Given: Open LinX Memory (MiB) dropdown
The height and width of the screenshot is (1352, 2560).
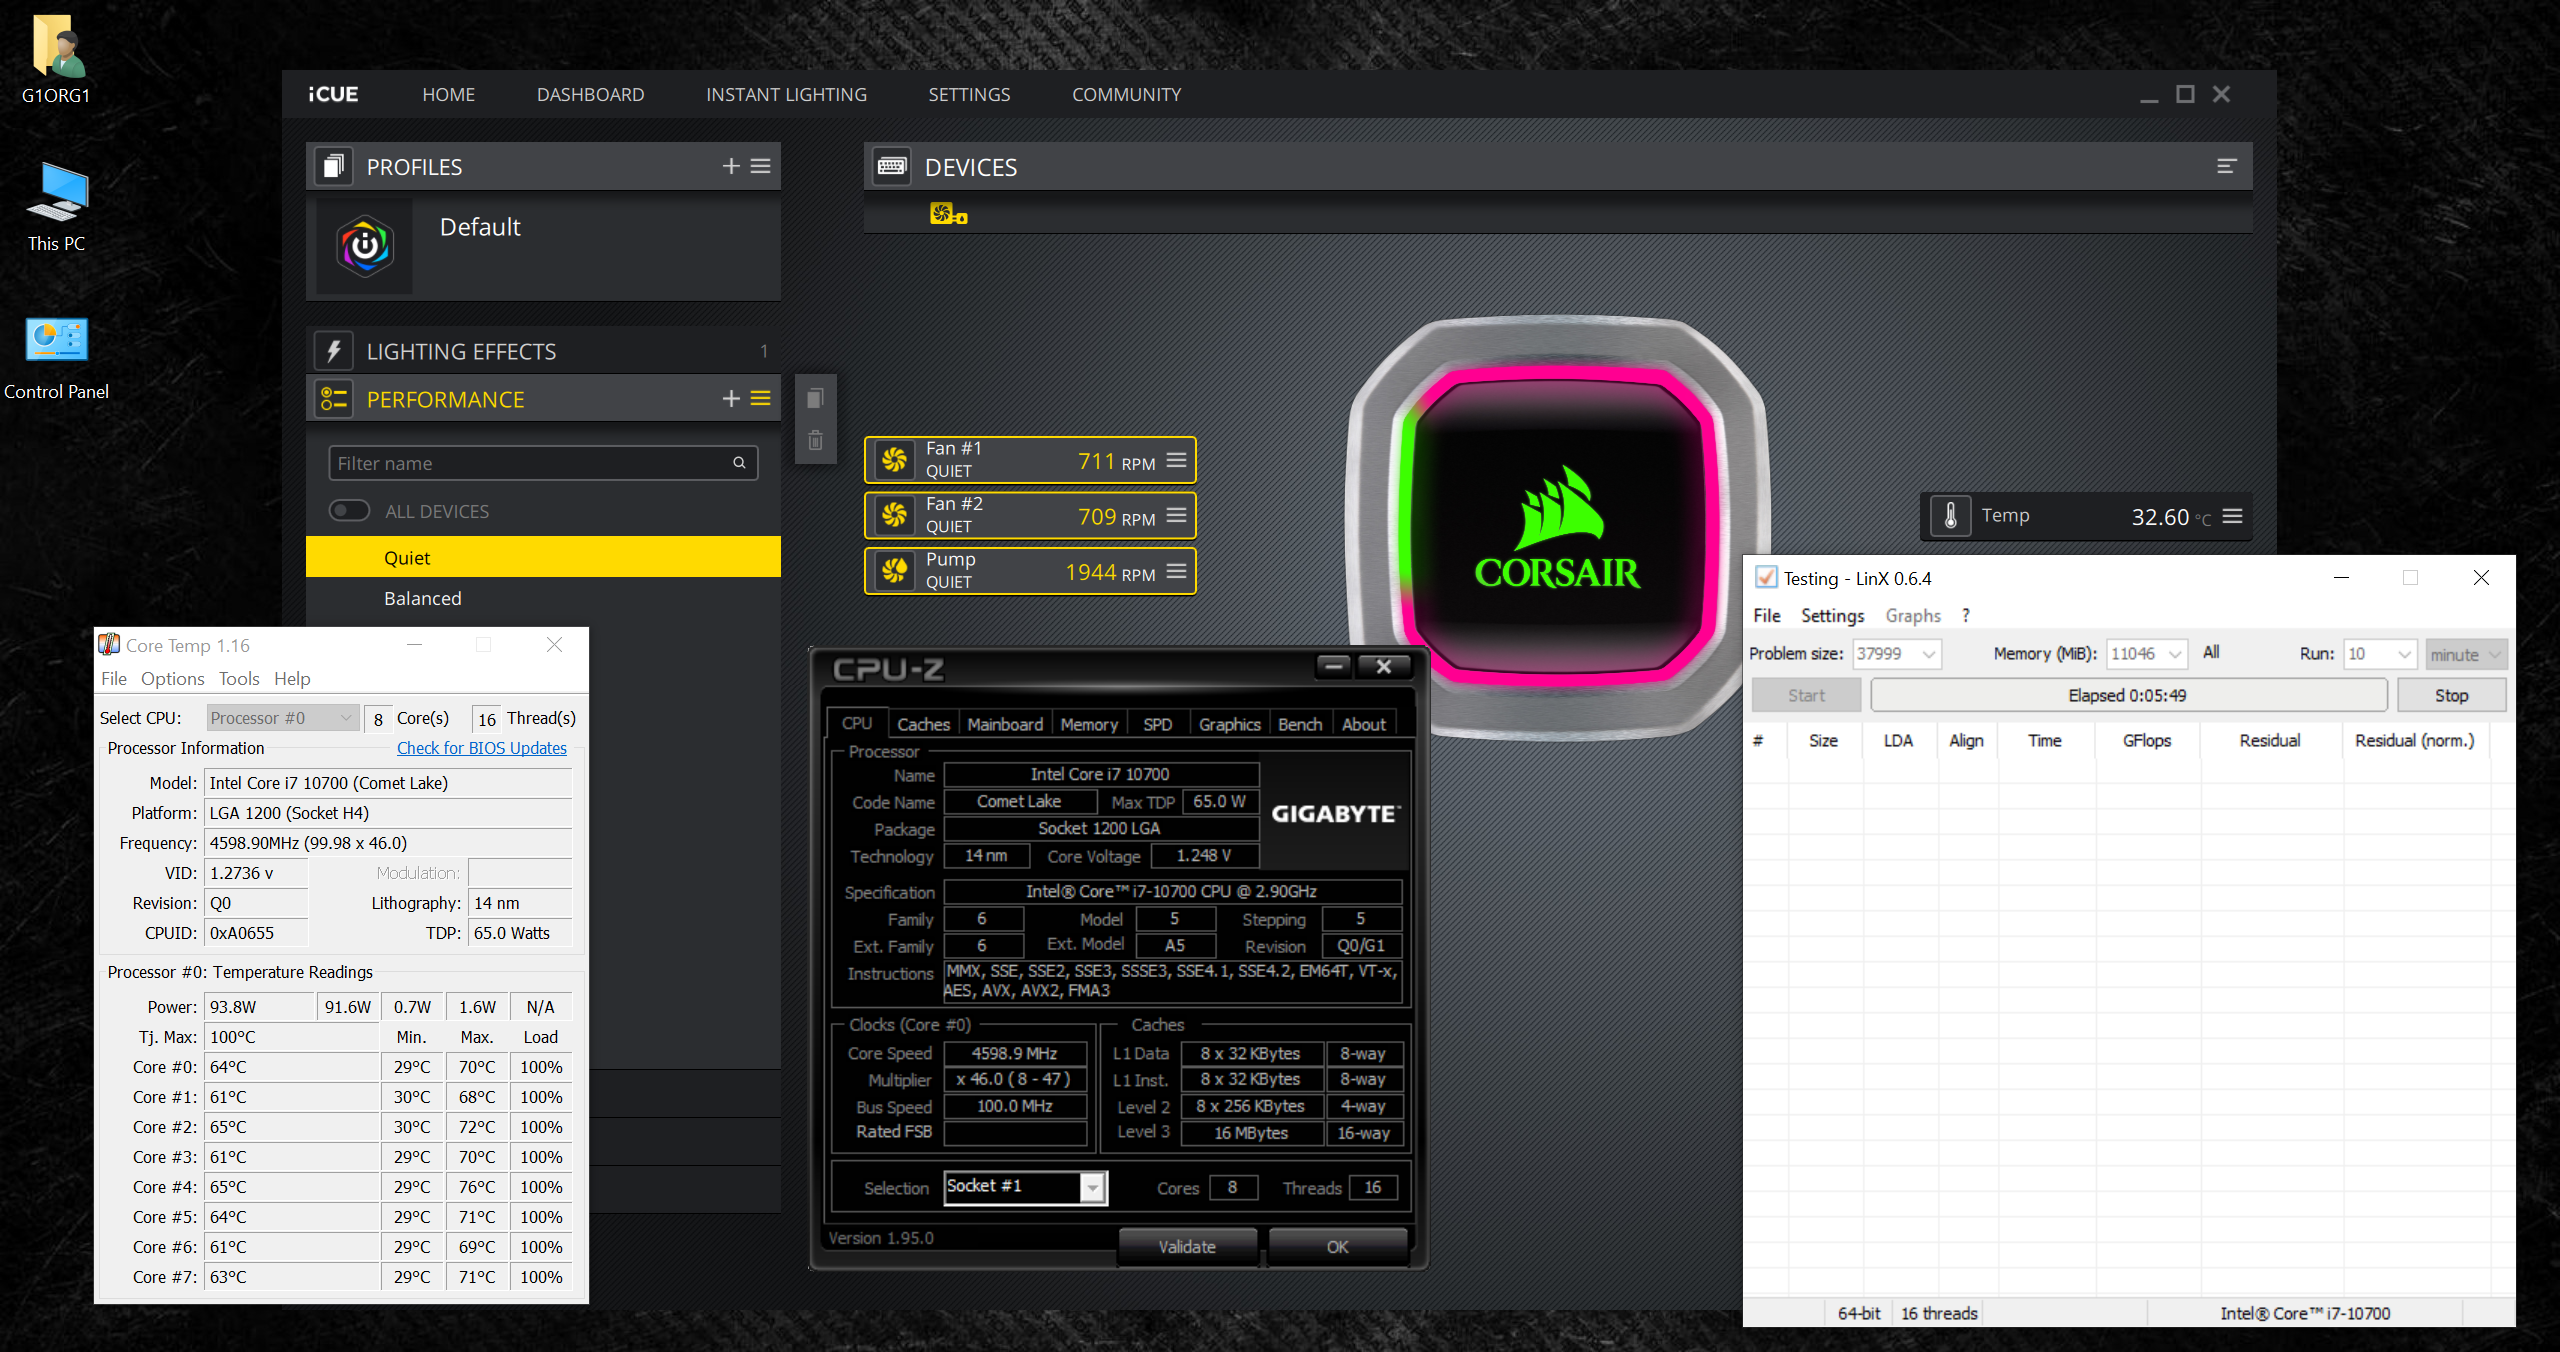Looking at the screenshot, I should [x=2146, y=654].
